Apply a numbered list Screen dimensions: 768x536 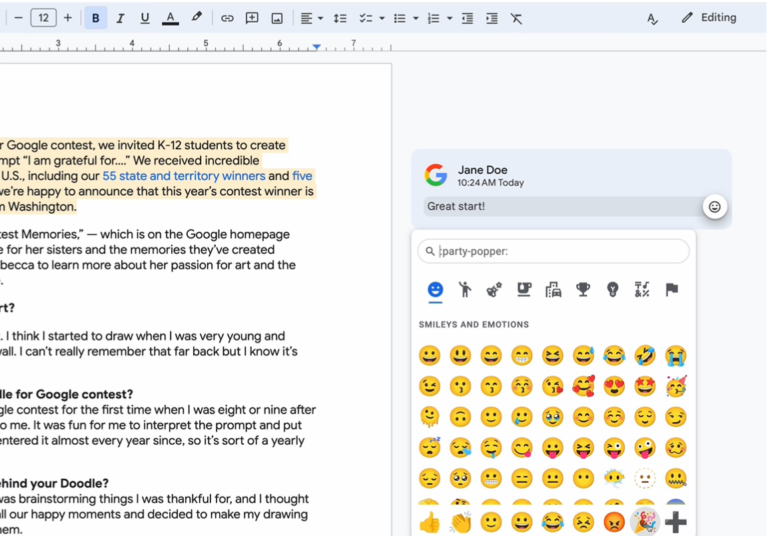tap(433, 18)
